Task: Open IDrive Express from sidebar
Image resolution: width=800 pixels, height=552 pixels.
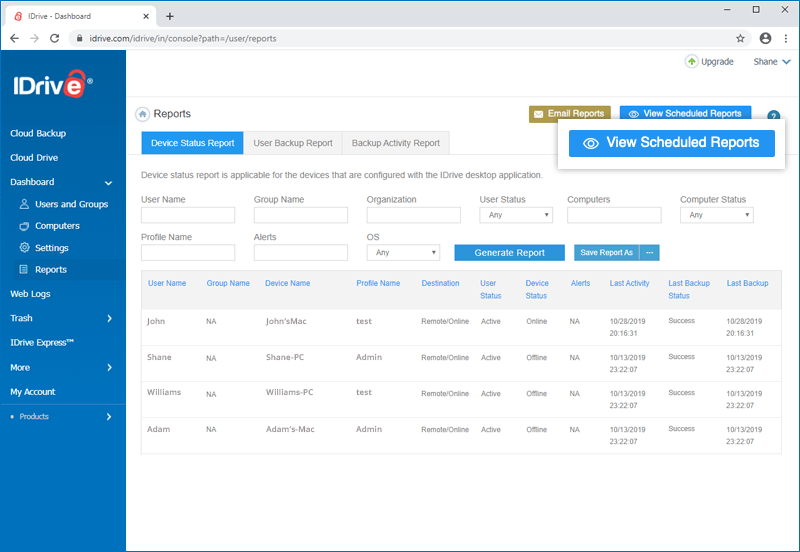Action: click(x=42, y=342)
